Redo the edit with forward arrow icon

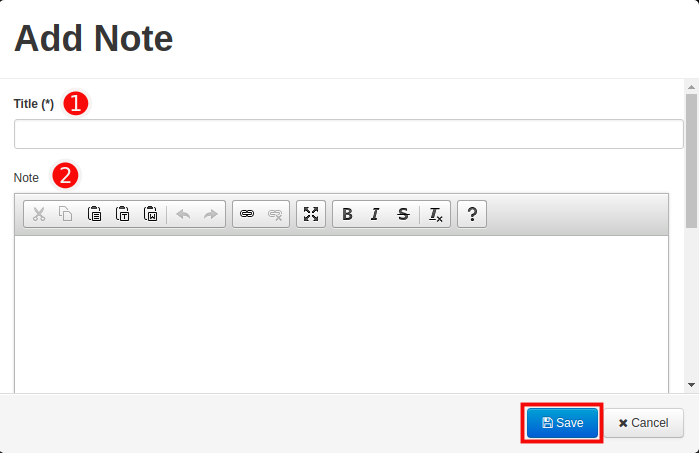210,214
